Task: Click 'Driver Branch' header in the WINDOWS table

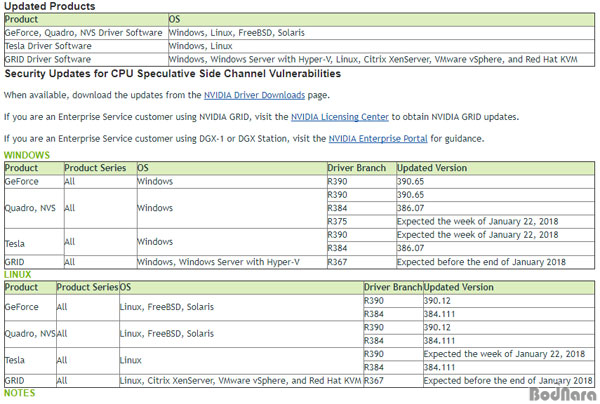Action: tap(362, 168)
